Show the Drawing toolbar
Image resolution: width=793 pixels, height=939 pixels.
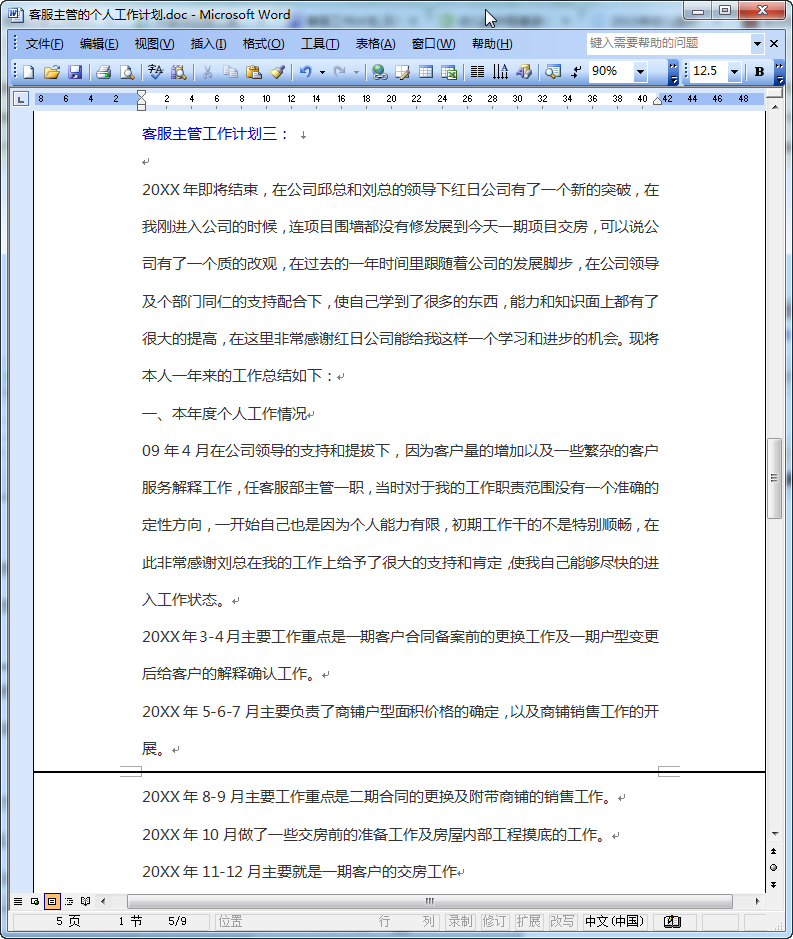coord(524,72)
